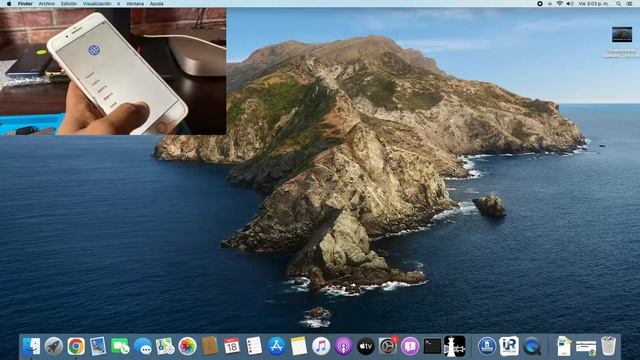640x360 pixels.
Task: Click the iPhone video overlay window
Action: pos(113,71)
